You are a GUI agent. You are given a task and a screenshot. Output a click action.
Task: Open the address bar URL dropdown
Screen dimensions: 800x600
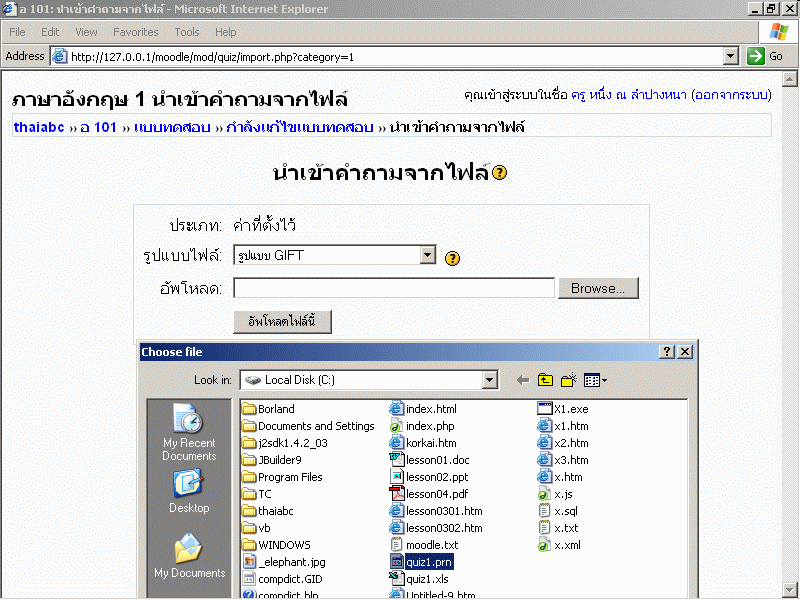pyautogui.click(x=730, y=57)
